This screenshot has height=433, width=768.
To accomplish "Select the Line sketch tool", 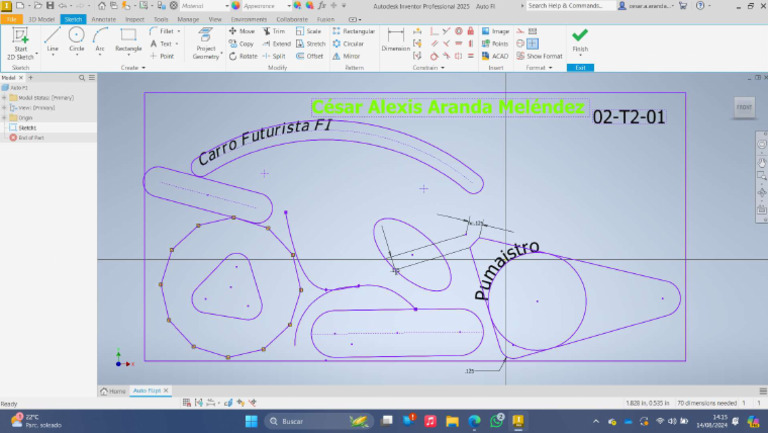I will 52,41.
